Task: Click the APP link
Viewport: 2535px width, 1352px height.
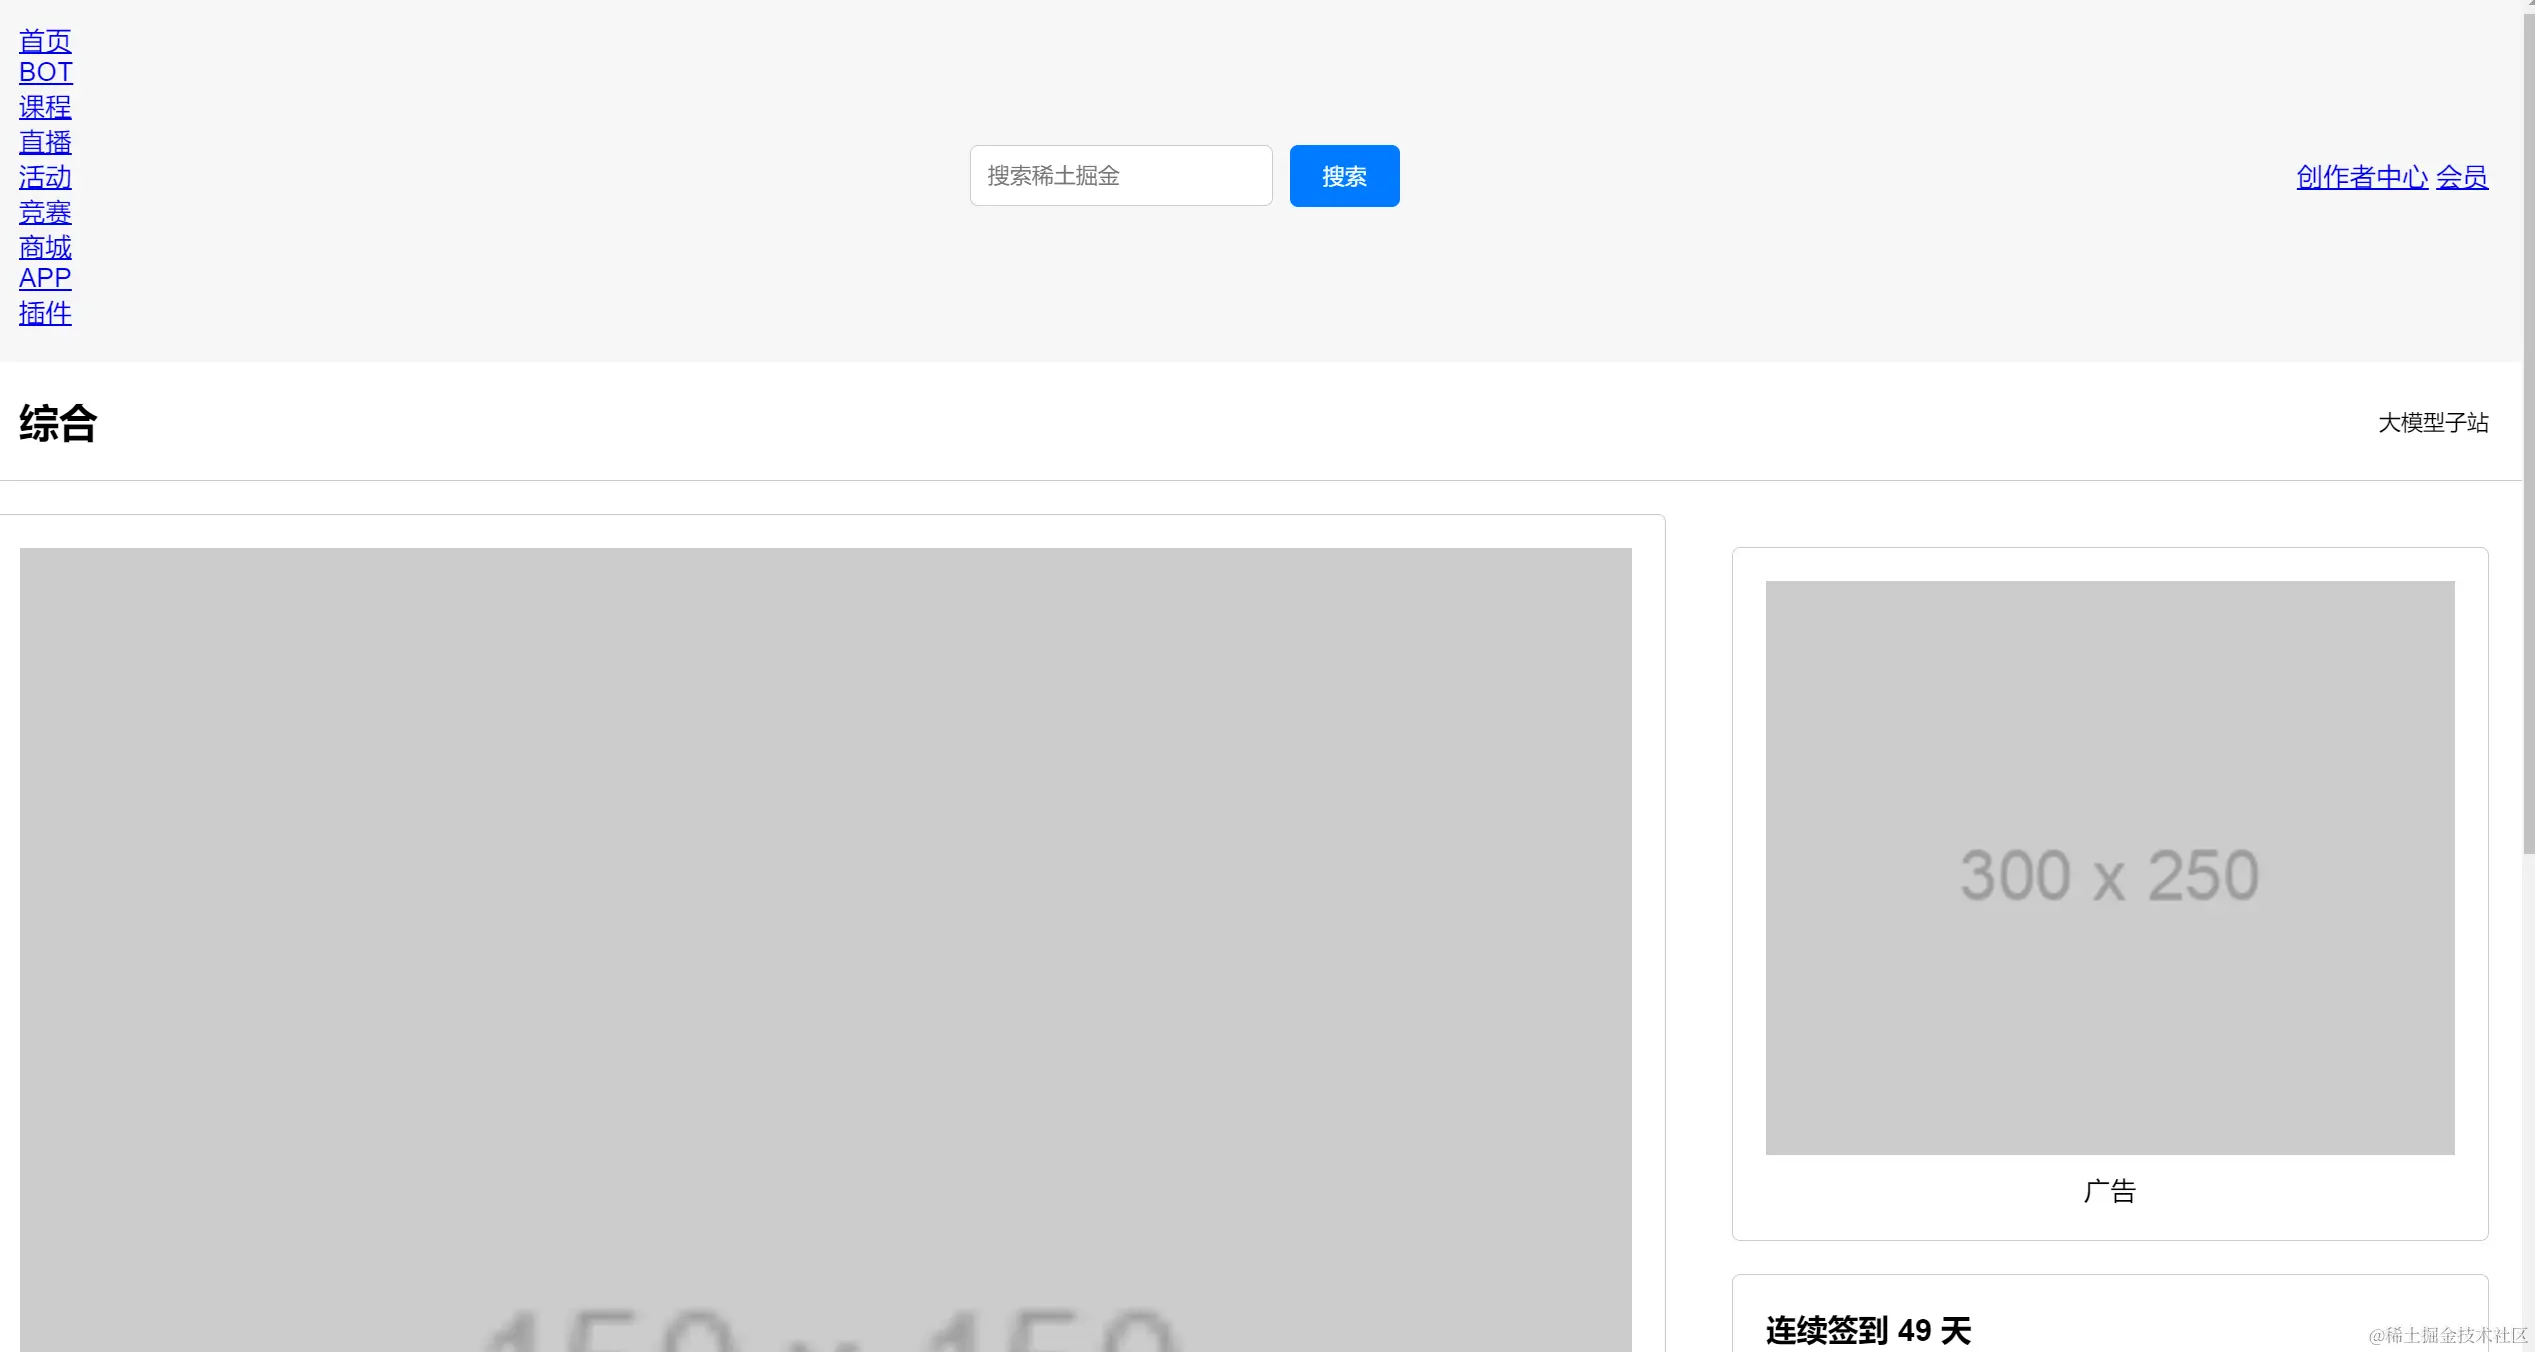Action: coord(45,278)
